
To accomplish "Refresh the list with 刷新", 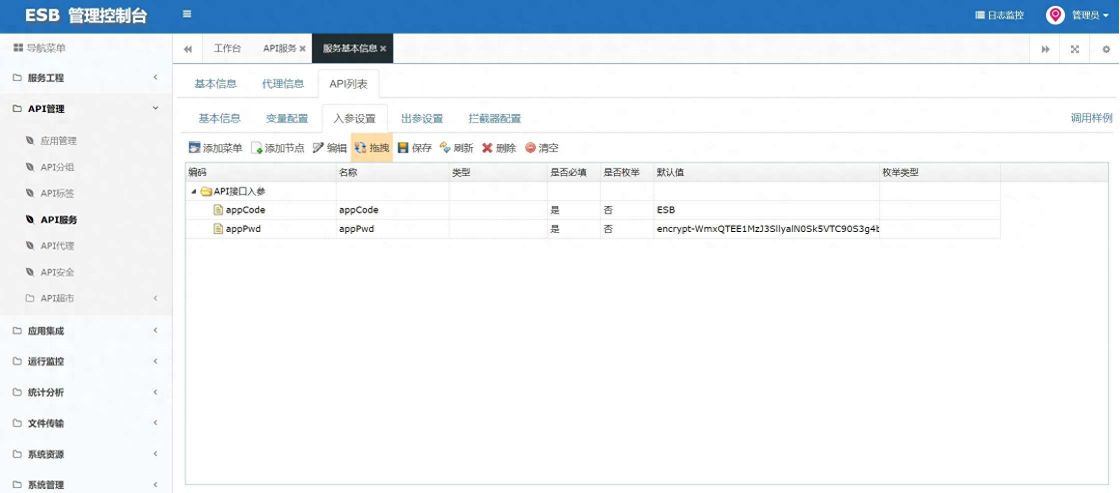I will tap(456, 148).
